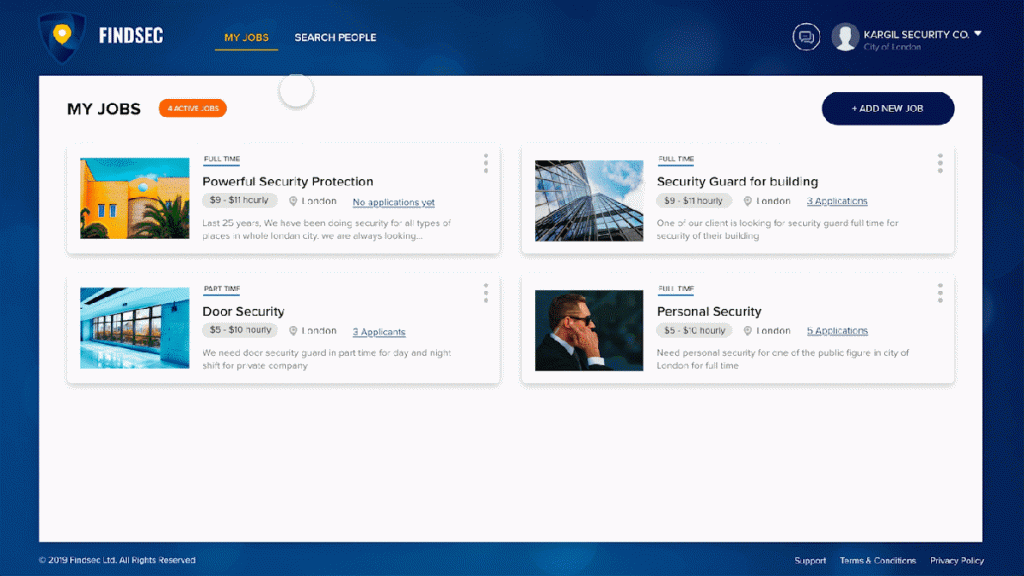
Task: Open three-dot menu for Personal Security
Action: pos(940,293)
